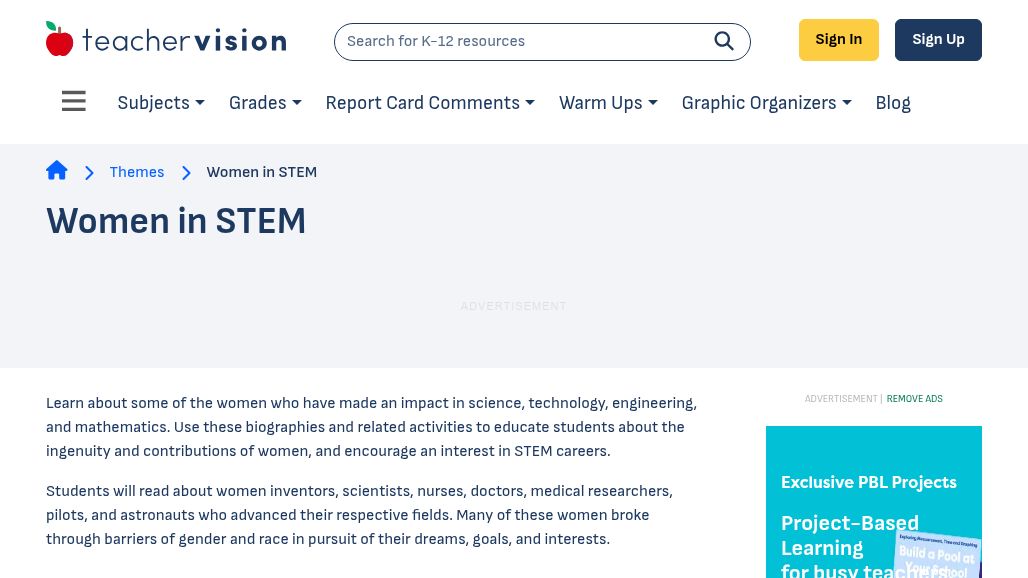Click the magnifying glass search icon

point(724,41)
